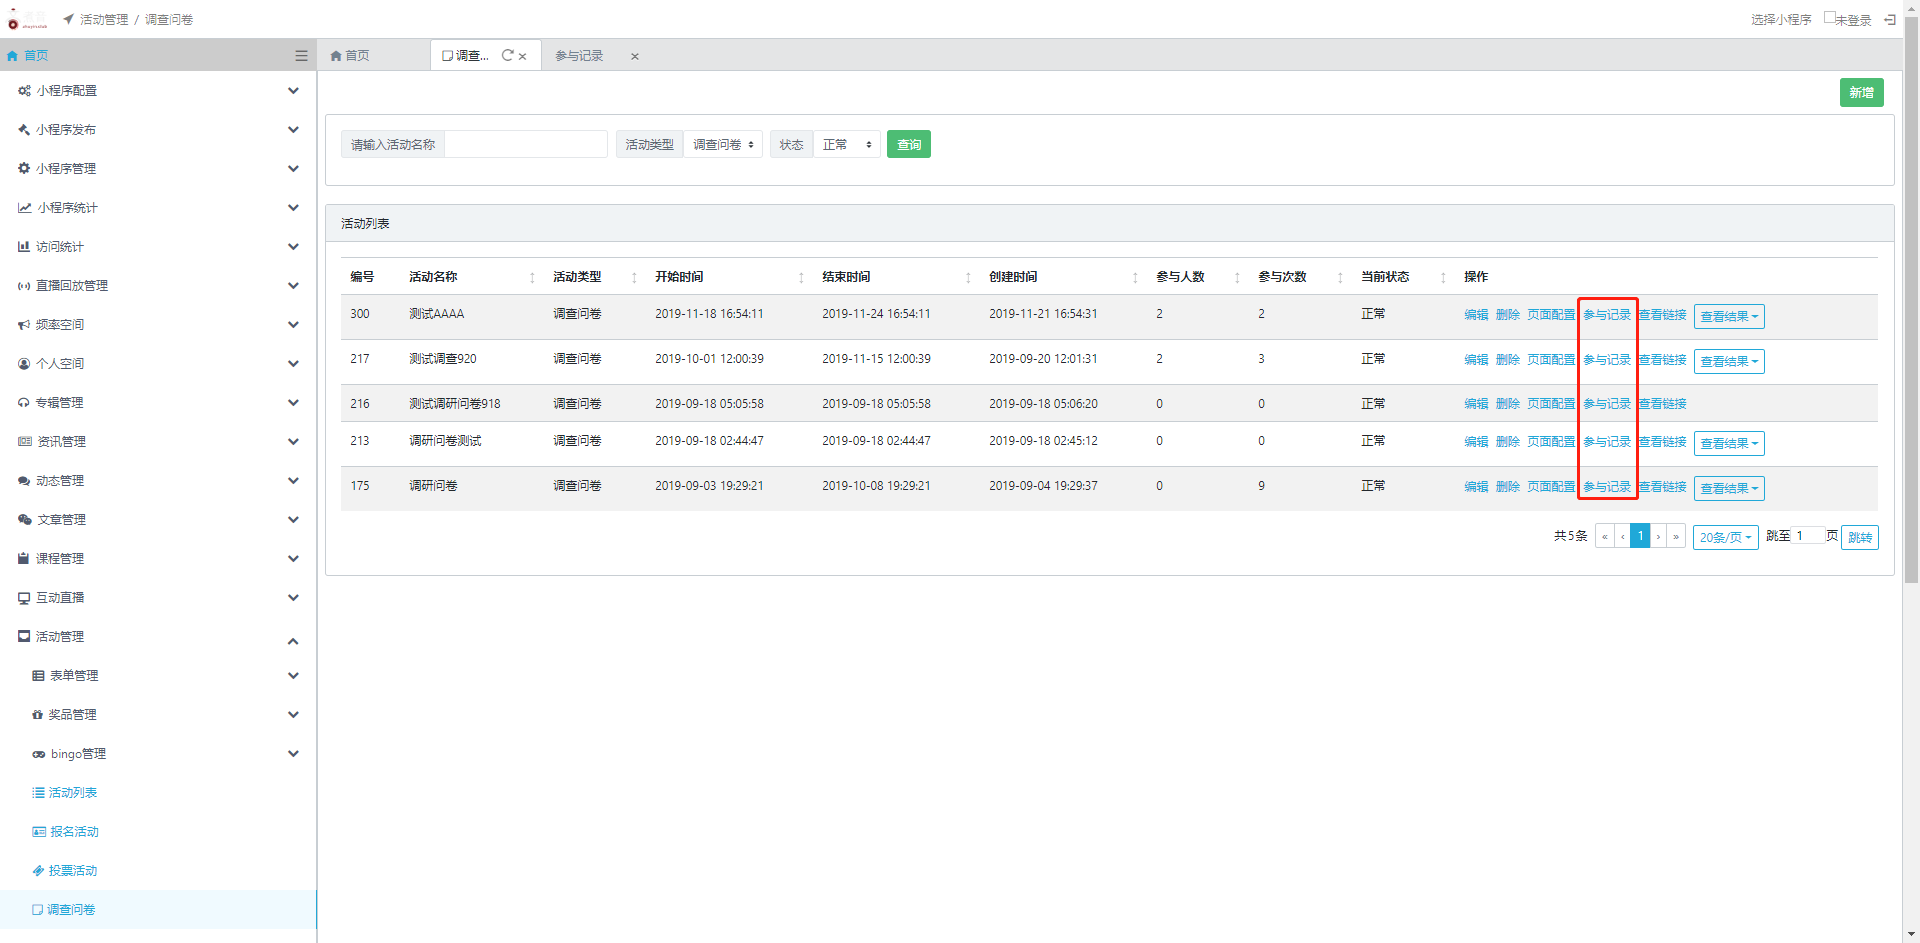
Task: Switch to the 首页 tab
Action: click(x=351, y=56)
